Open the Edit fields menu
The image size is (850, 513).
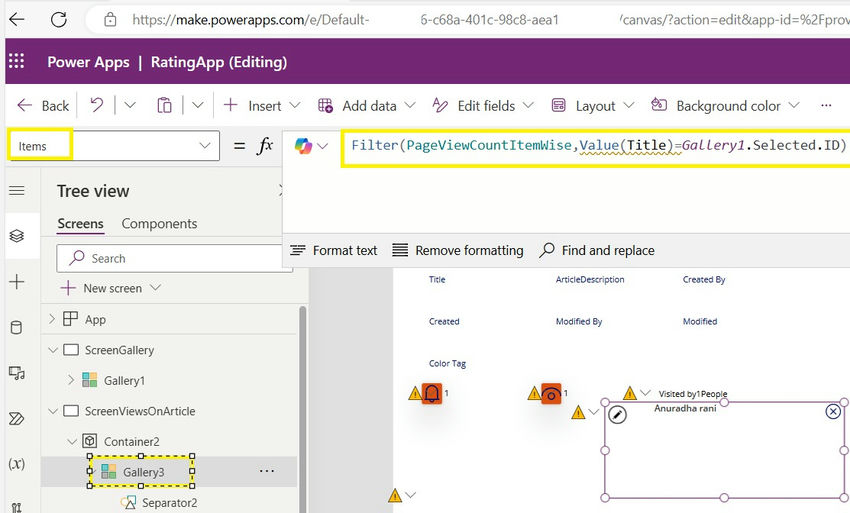click(483, 106)
